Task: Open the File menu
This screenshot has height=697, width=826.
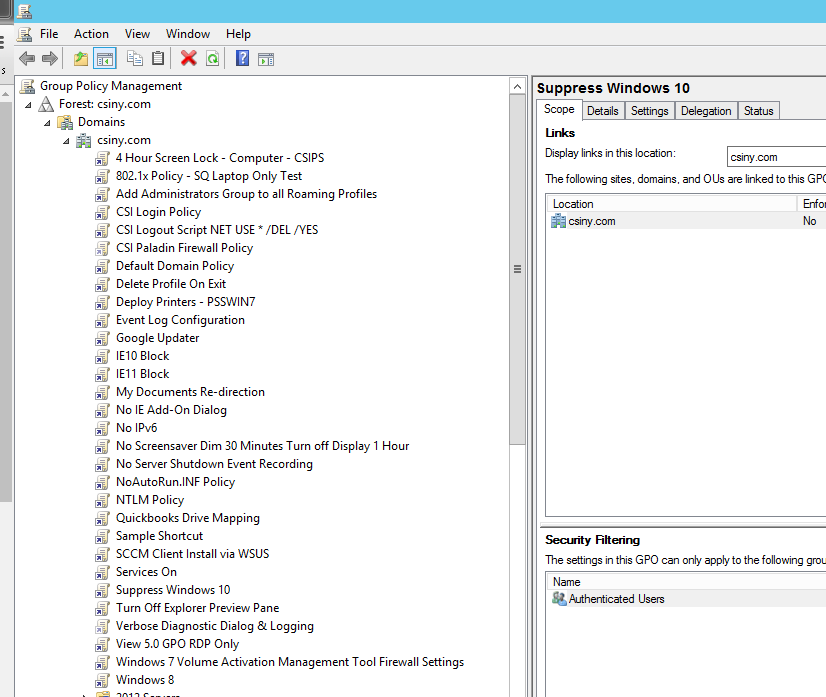Action: tap(49, 34)
